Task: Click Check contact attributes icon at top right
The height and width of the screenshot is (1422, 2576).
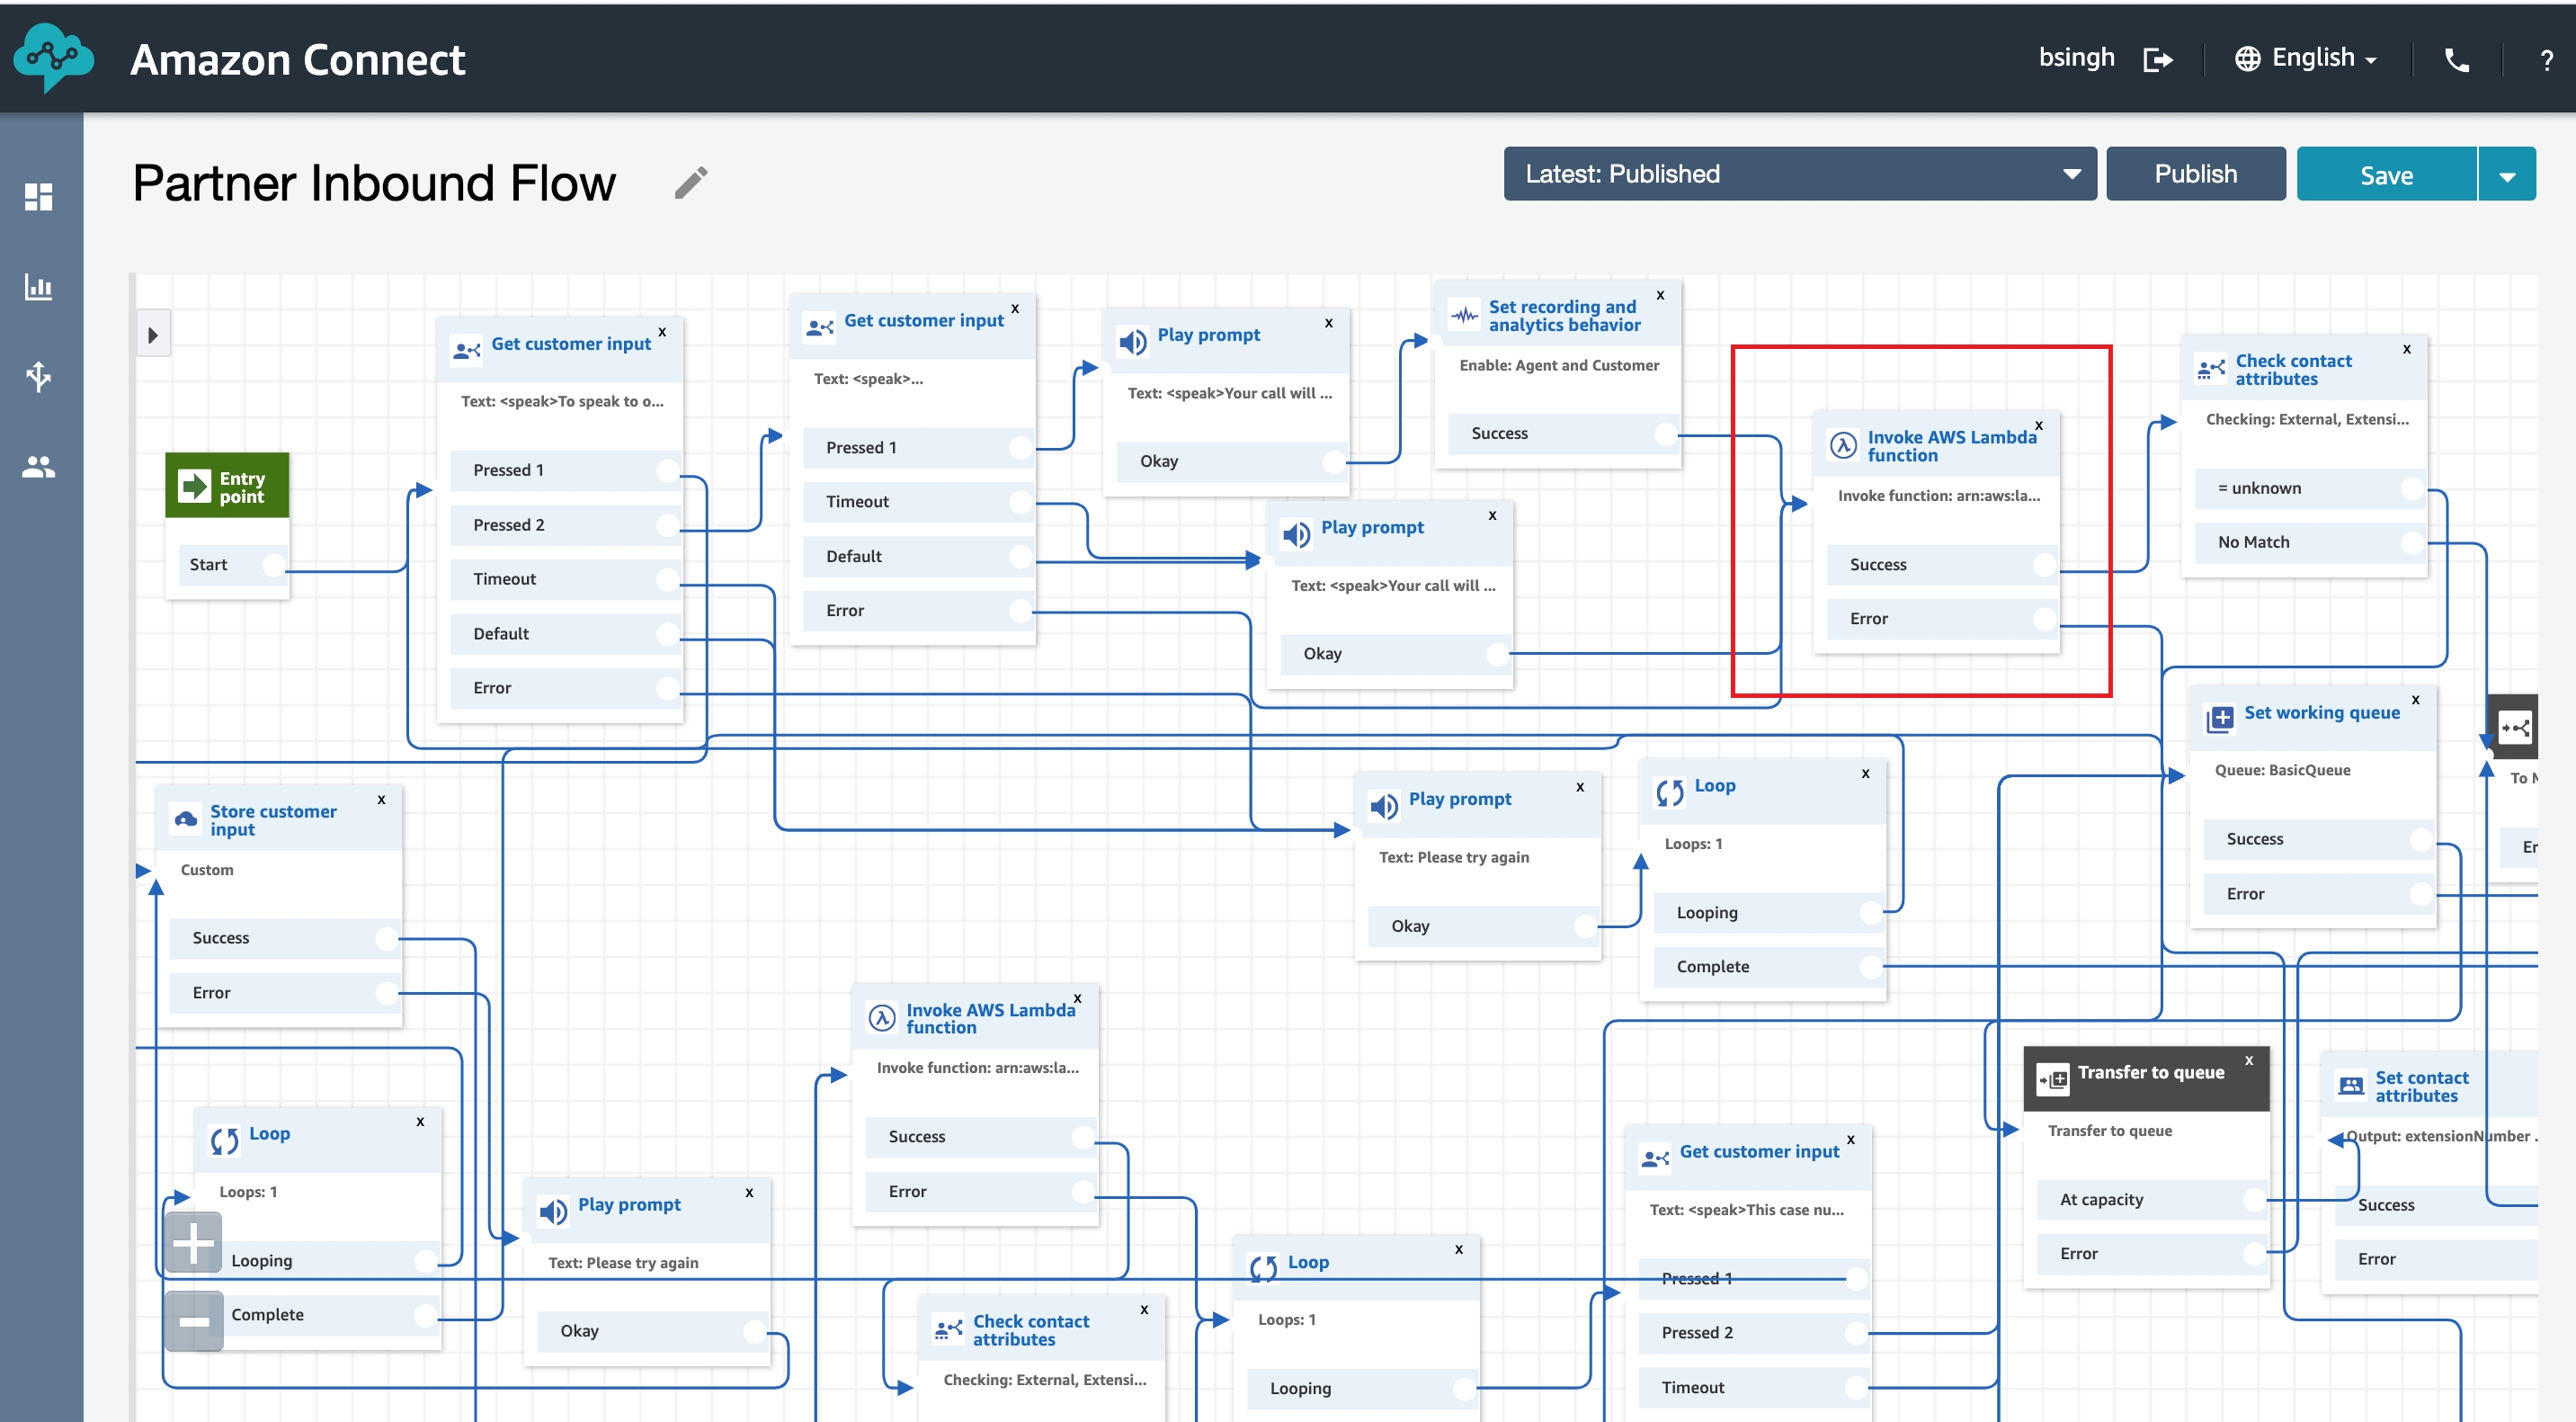Action: tap(2211, 369)
